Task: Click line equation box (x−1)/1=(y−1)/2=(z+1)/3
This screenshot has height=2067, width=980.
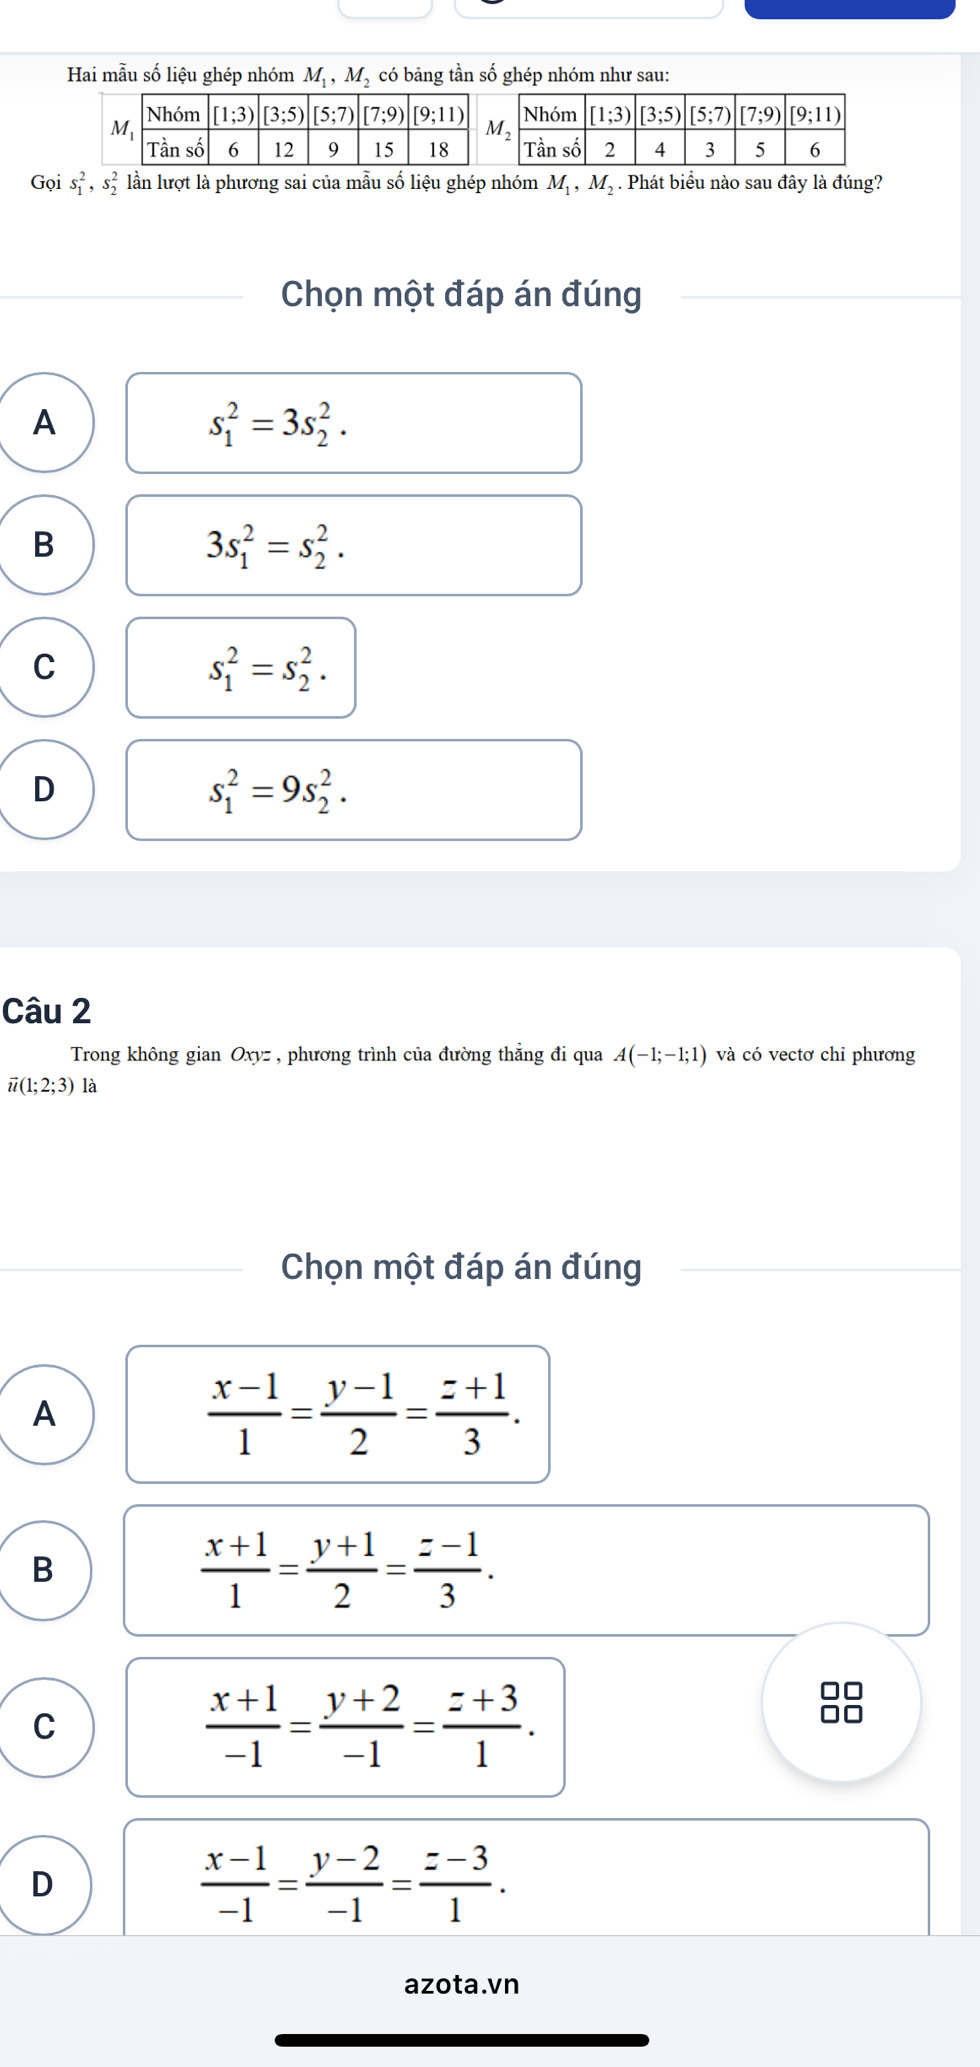Action: (x=338, y=1414)
